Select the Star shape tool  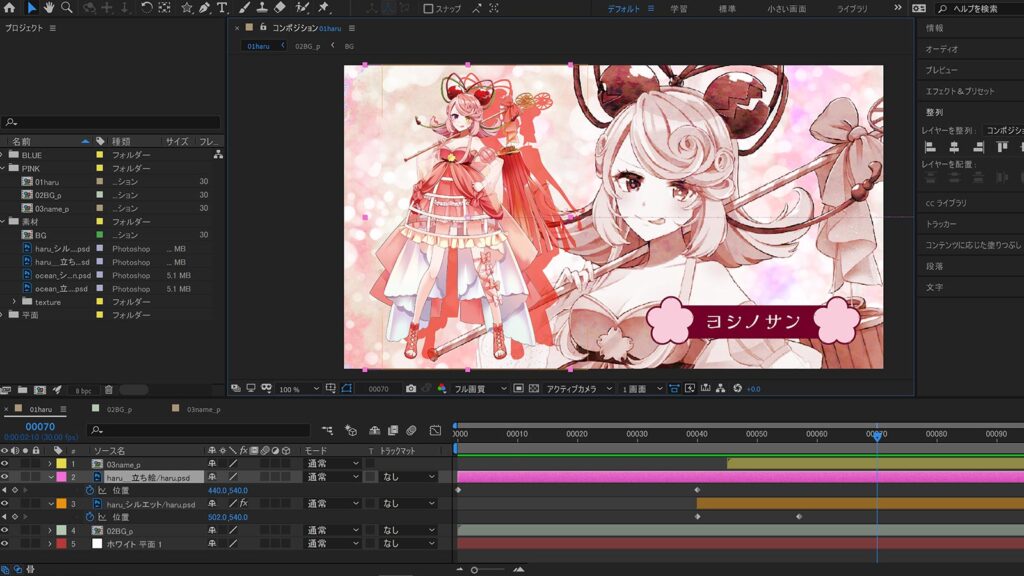coord(187,8)
